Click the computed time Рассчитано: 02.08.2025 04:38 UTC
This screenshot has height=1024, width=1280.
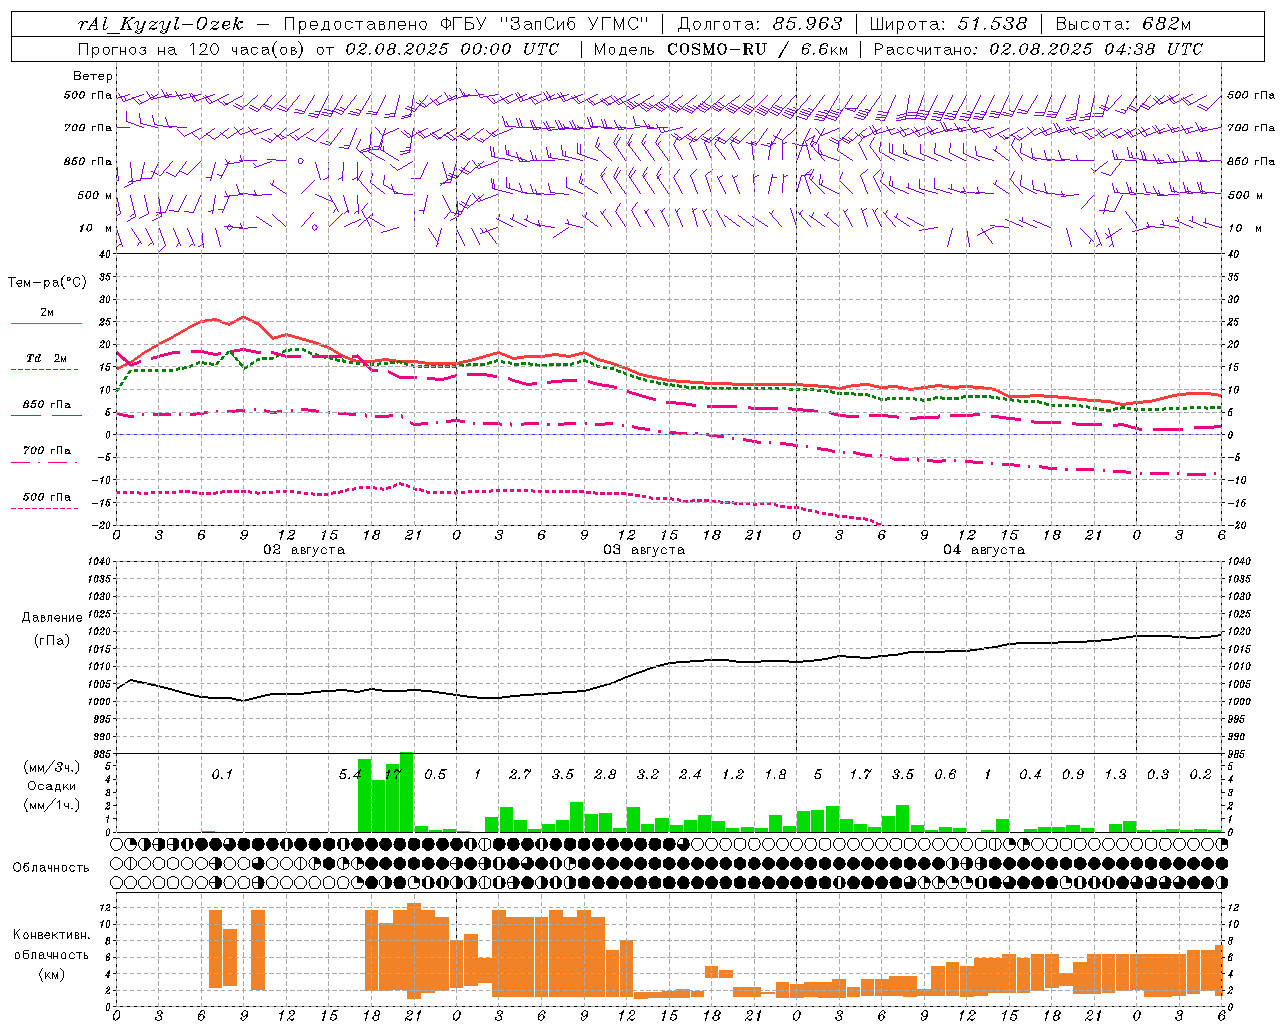coord(1038,49)
